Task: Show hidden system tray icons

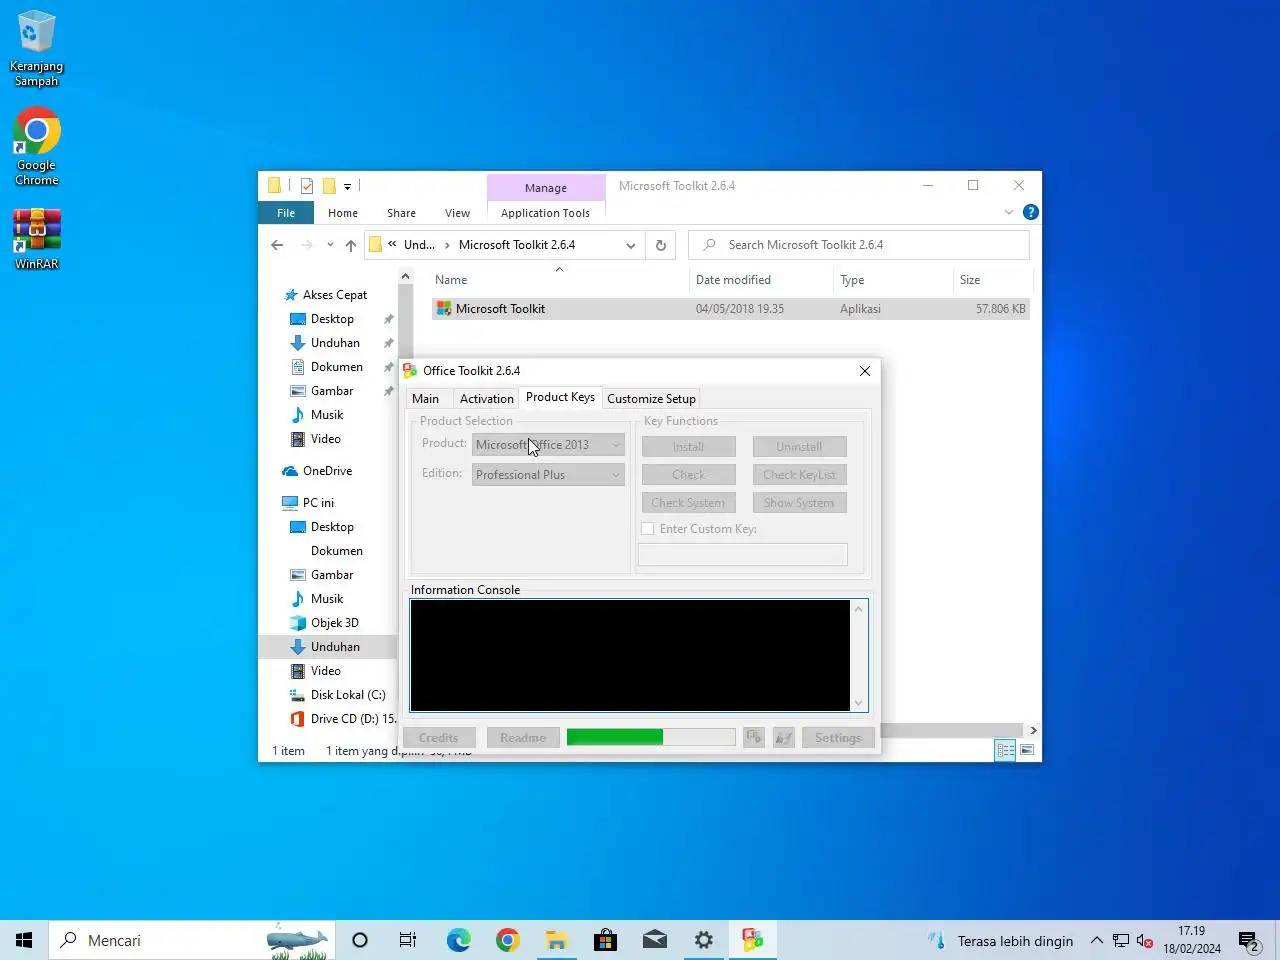Action: (x=1097, y=941)
